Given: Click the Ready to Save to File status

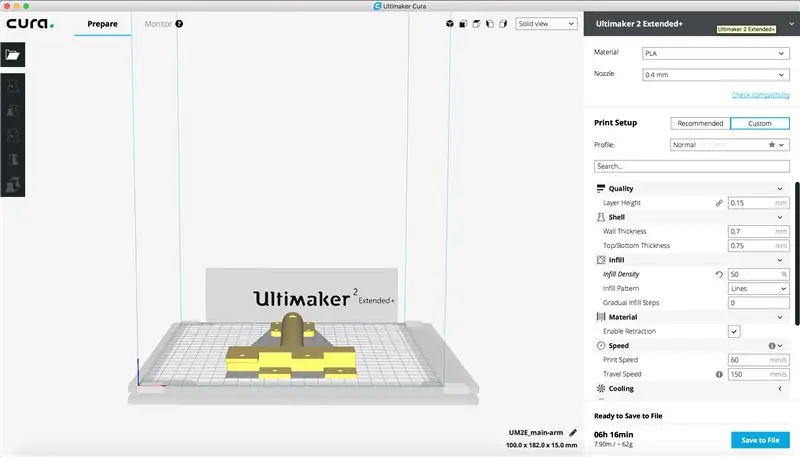Looking at the screenshot, I should 628,416.
